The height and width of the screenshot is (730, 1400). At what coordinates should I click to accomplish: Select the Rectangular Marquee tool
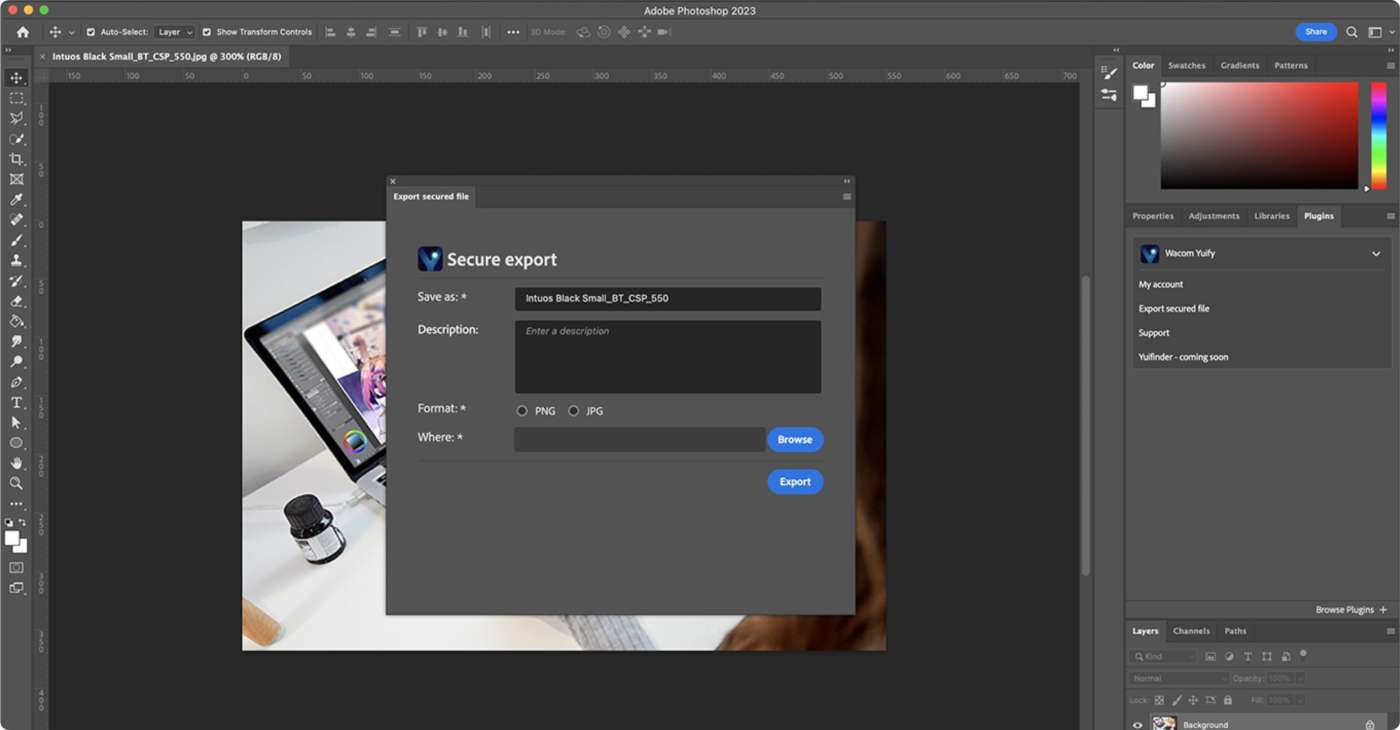pos(16,98)
